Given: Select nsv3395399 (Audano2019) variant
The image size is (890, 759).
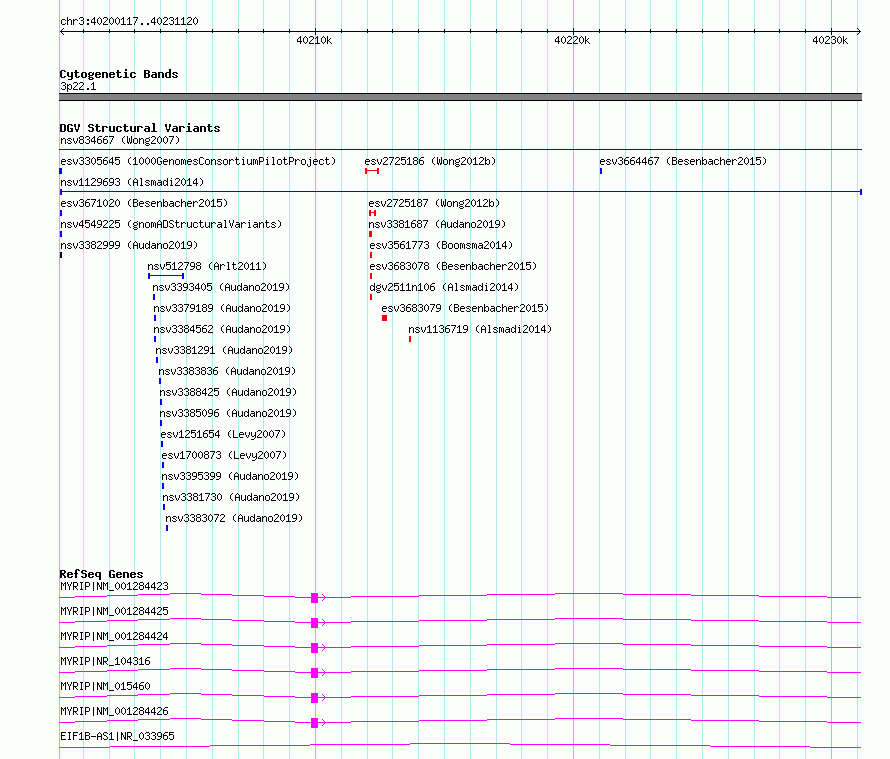Looking at the screenshot, I should [x=230, y=476].
